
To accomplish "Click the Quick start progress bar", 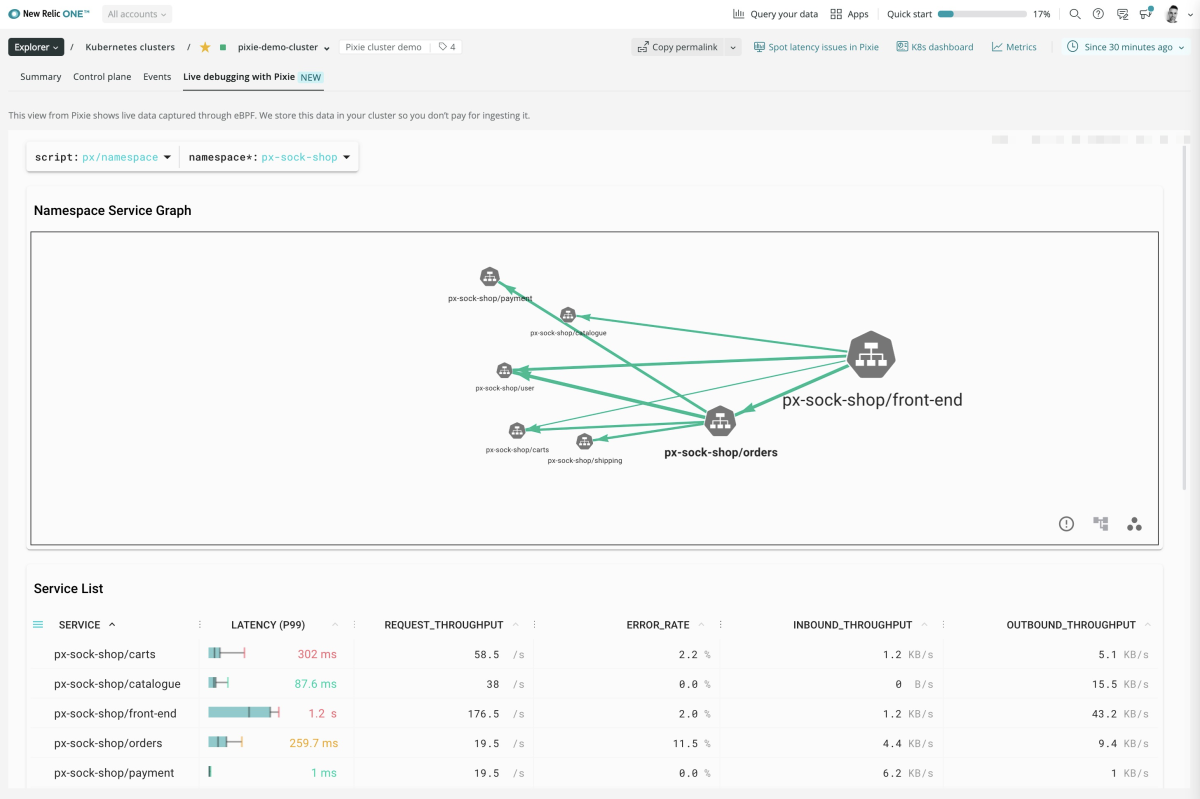I will pos(982,14).
